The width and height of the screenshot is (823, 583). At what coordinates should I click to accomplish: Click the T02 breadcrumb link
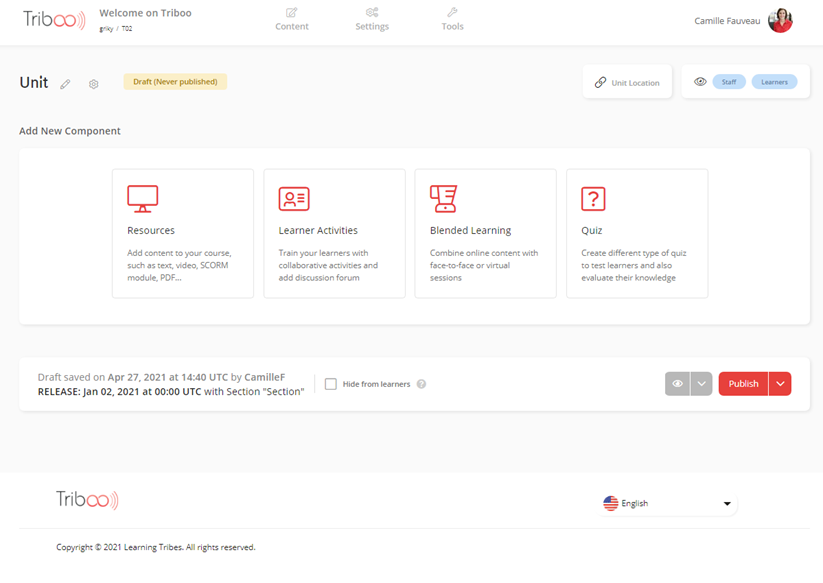tap(125, 28)
